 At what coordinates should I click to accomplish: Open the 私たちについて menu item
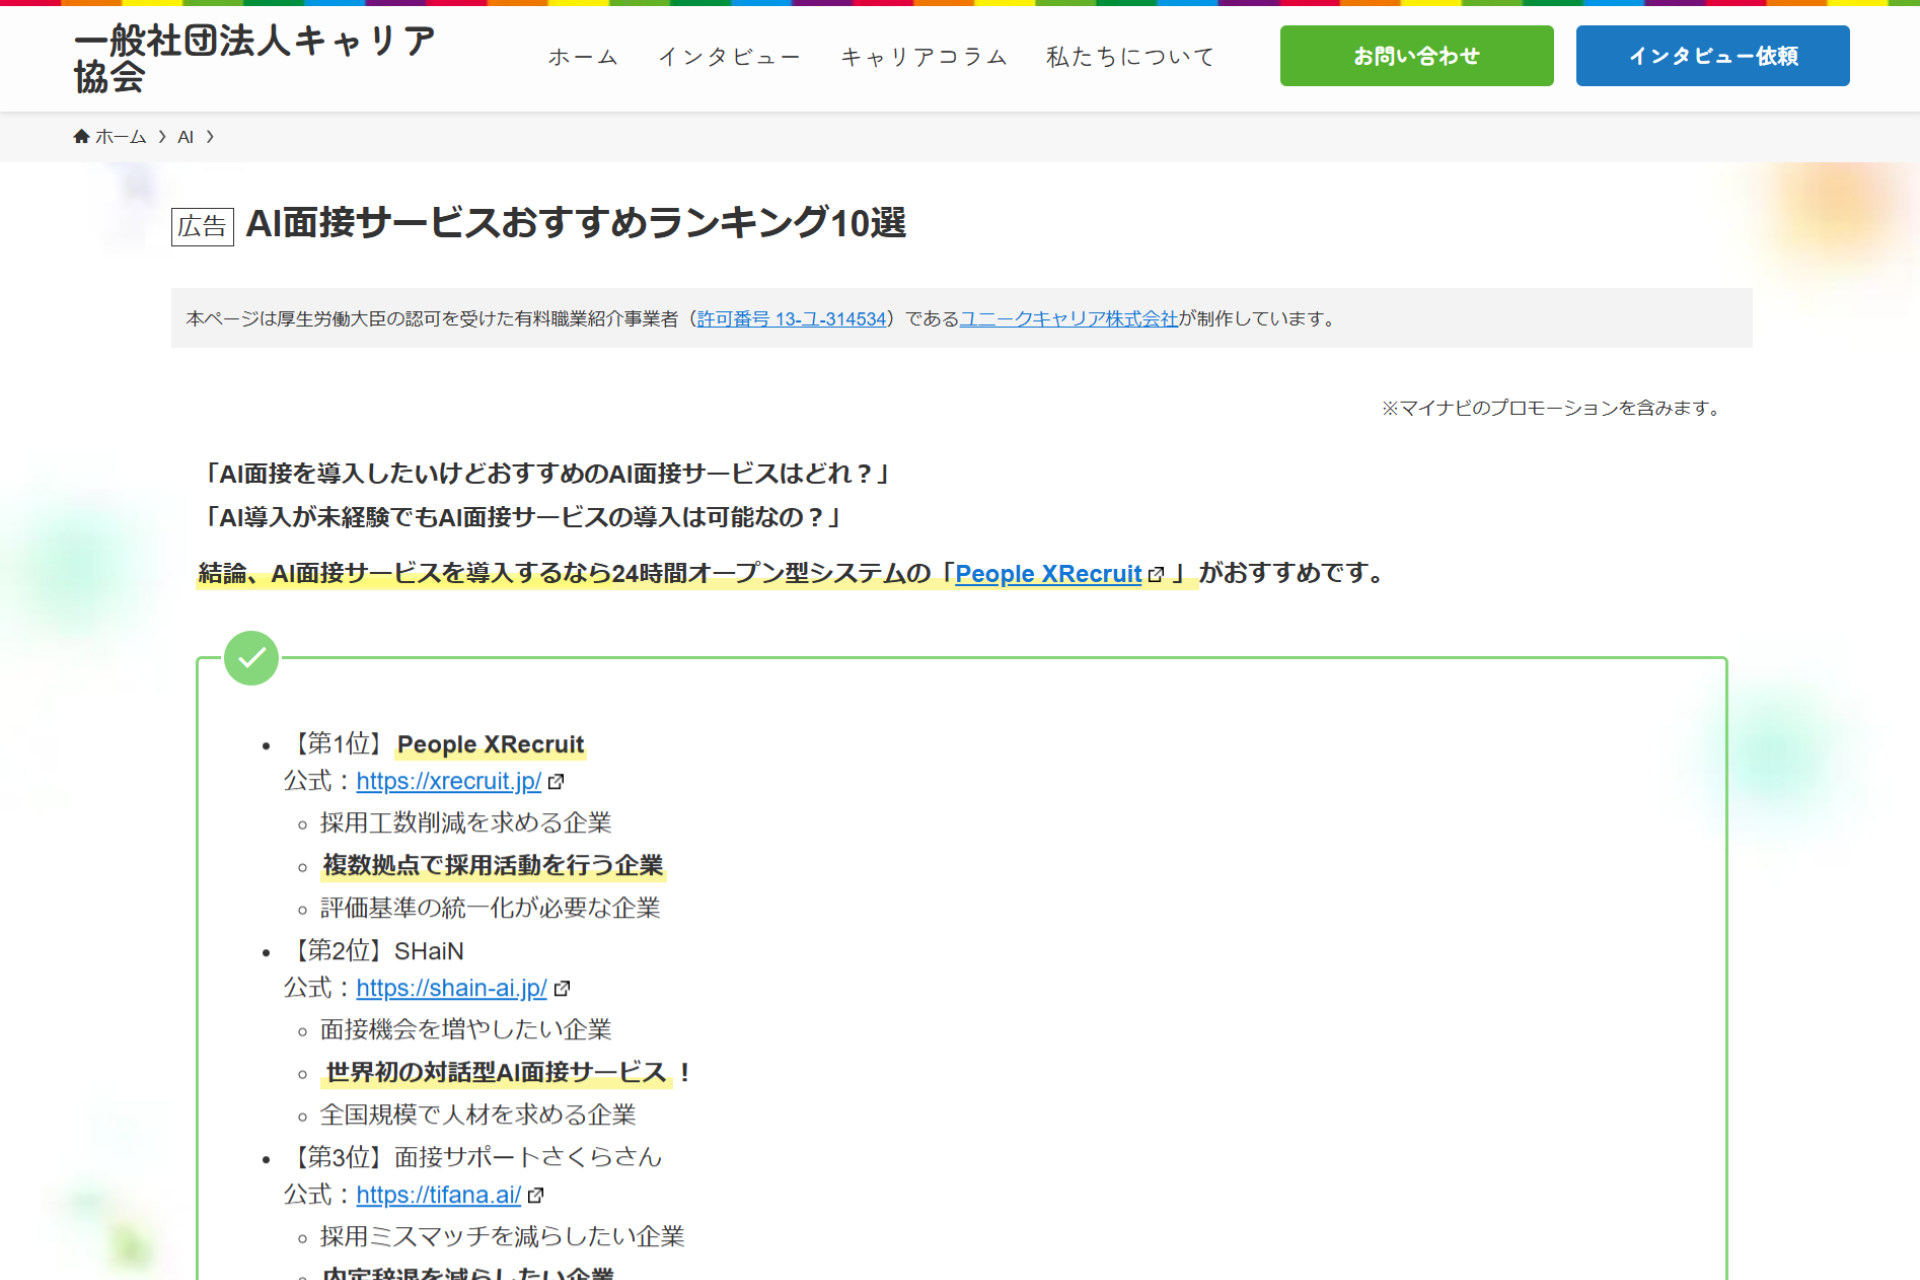pos(1130,57)
